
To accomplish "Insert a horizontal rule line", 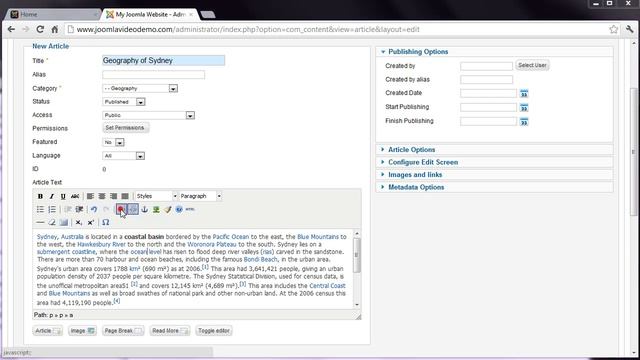I will tap(40, 222).
